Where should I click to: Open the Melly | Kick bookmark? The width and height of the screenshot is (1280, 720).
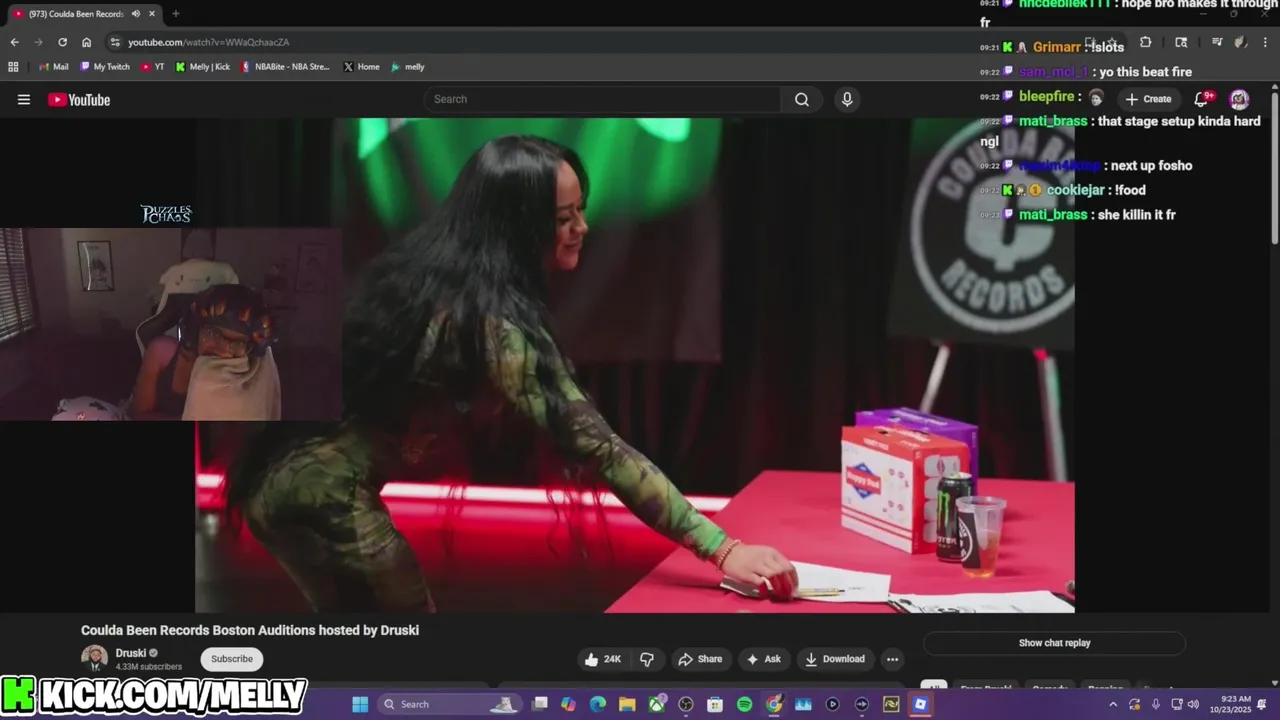203,67
